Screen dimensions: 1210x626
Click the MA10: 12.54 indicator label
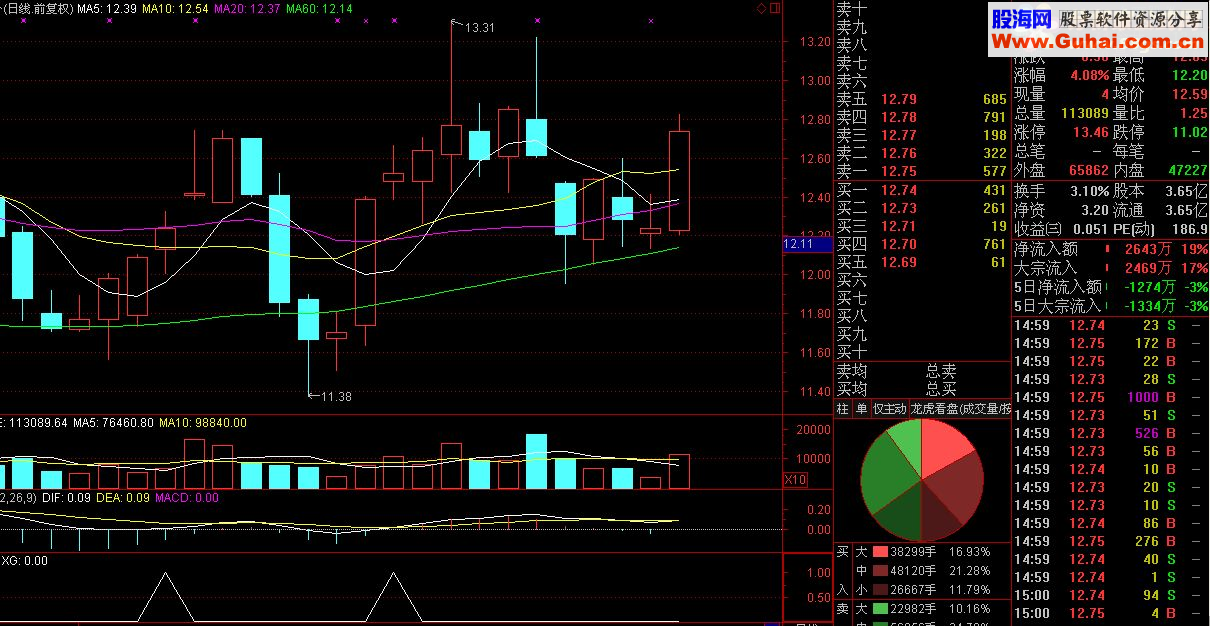pyautogui.click(x=176, y=9)
